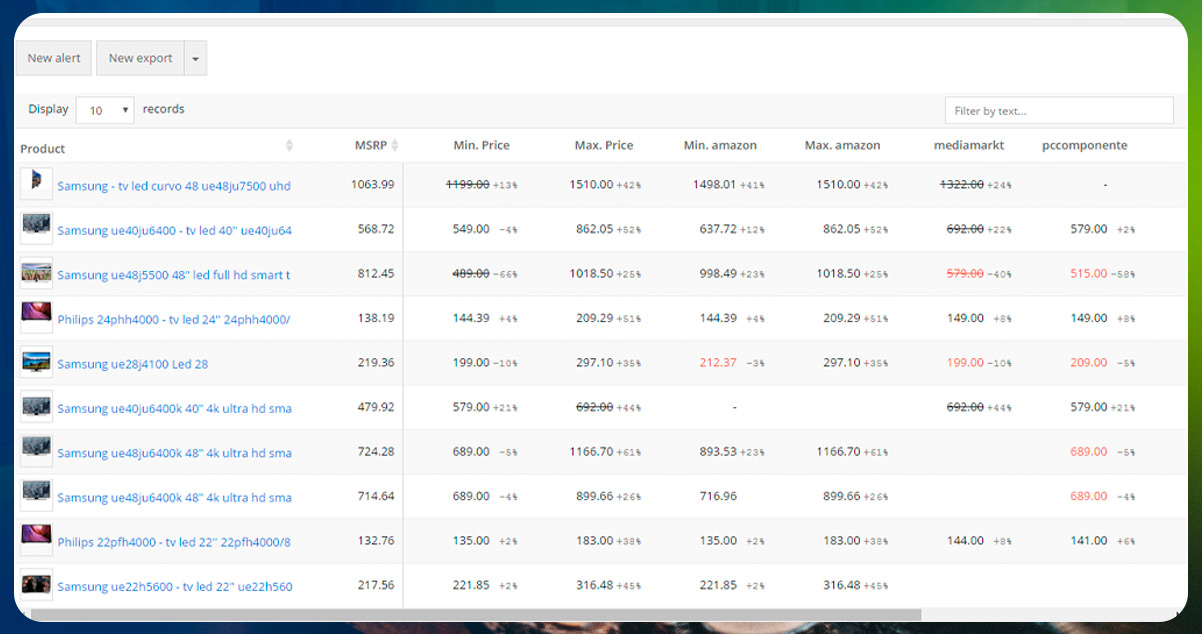The width and height of the screenshot is (1202, 634).
Task: Select MSRP value 1063.99
Action: (373, 185)
